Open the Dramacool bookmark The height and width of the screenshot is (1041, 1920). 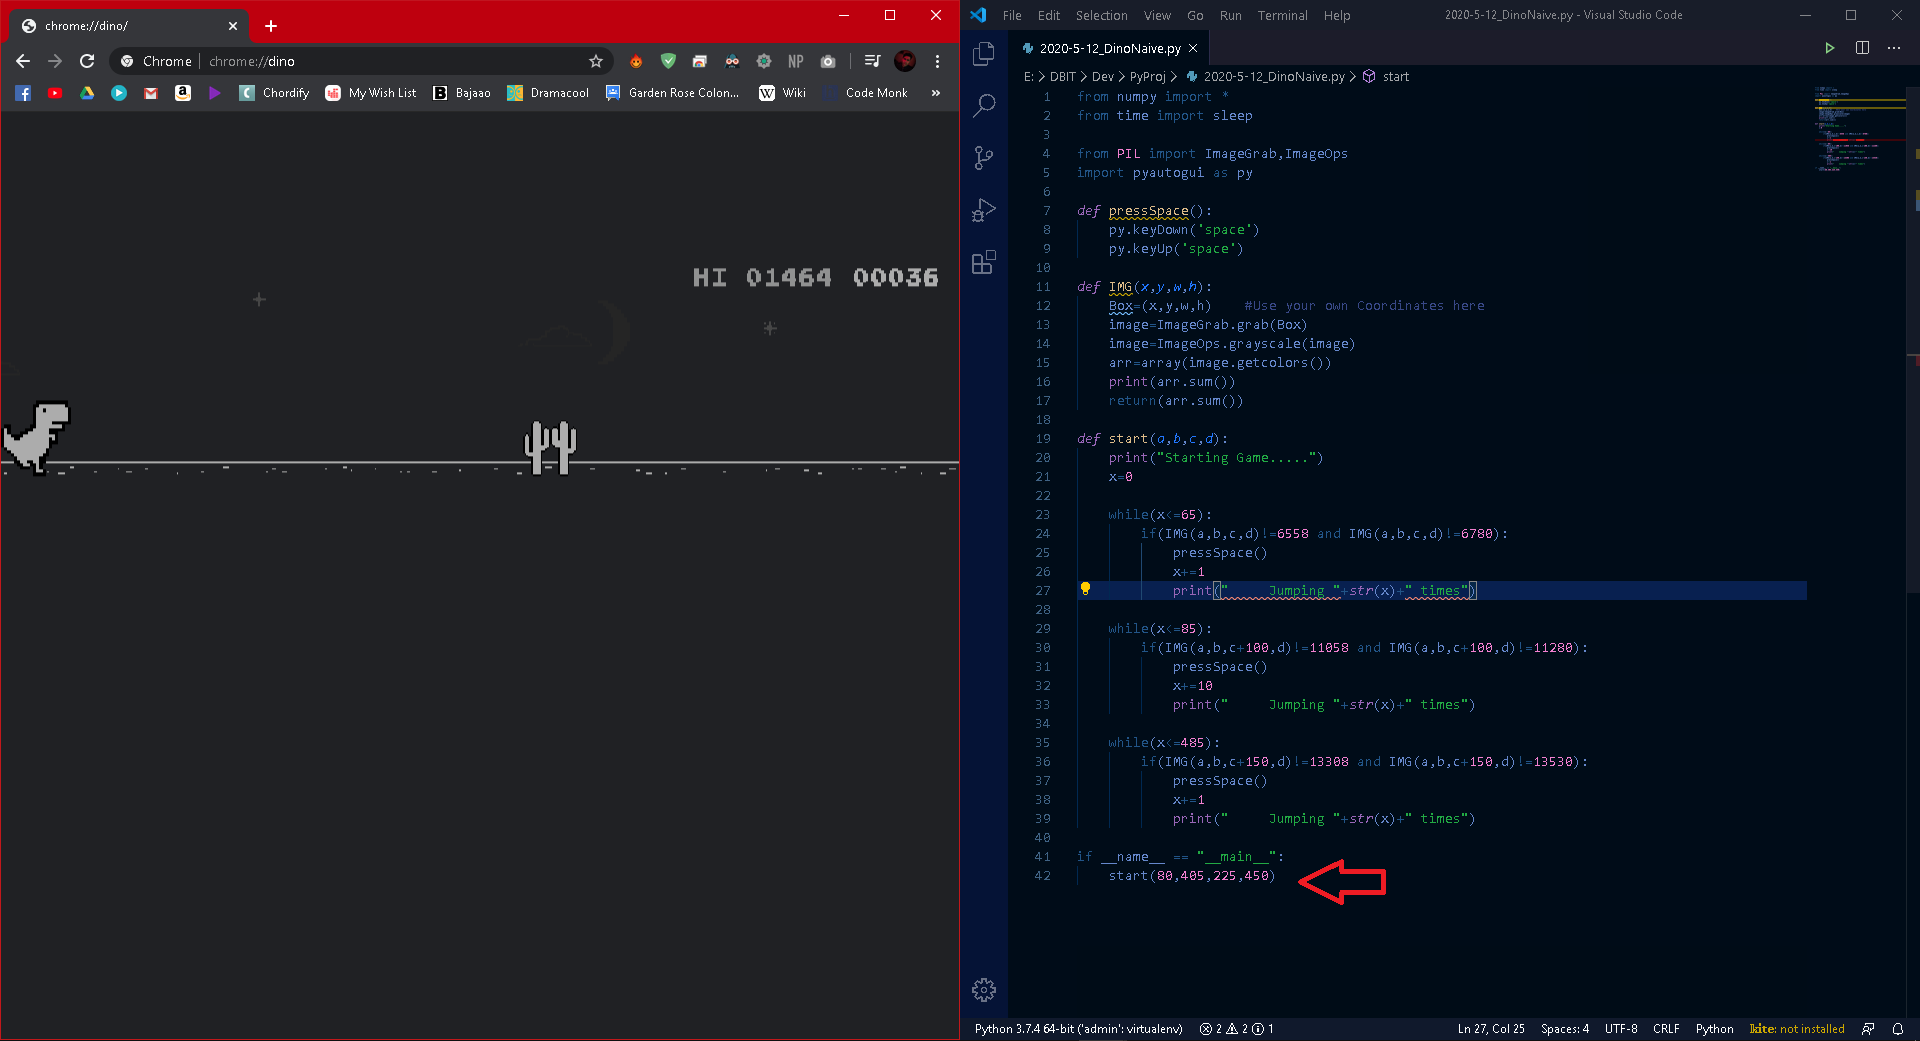(x=548, y=93)
